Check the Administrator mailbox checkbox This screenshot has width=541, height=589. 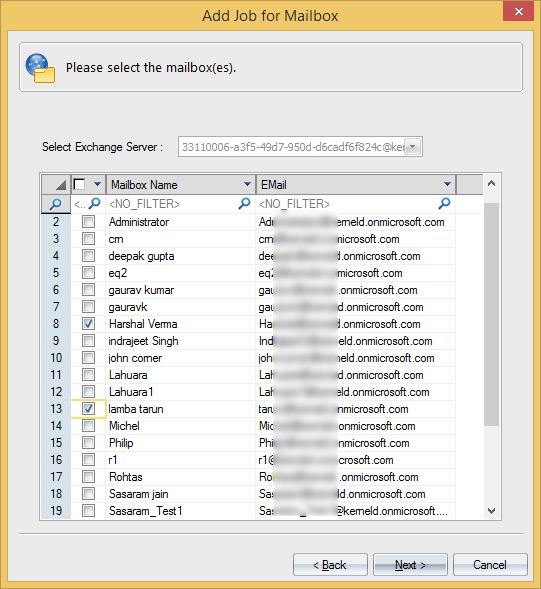click(88, 222)
